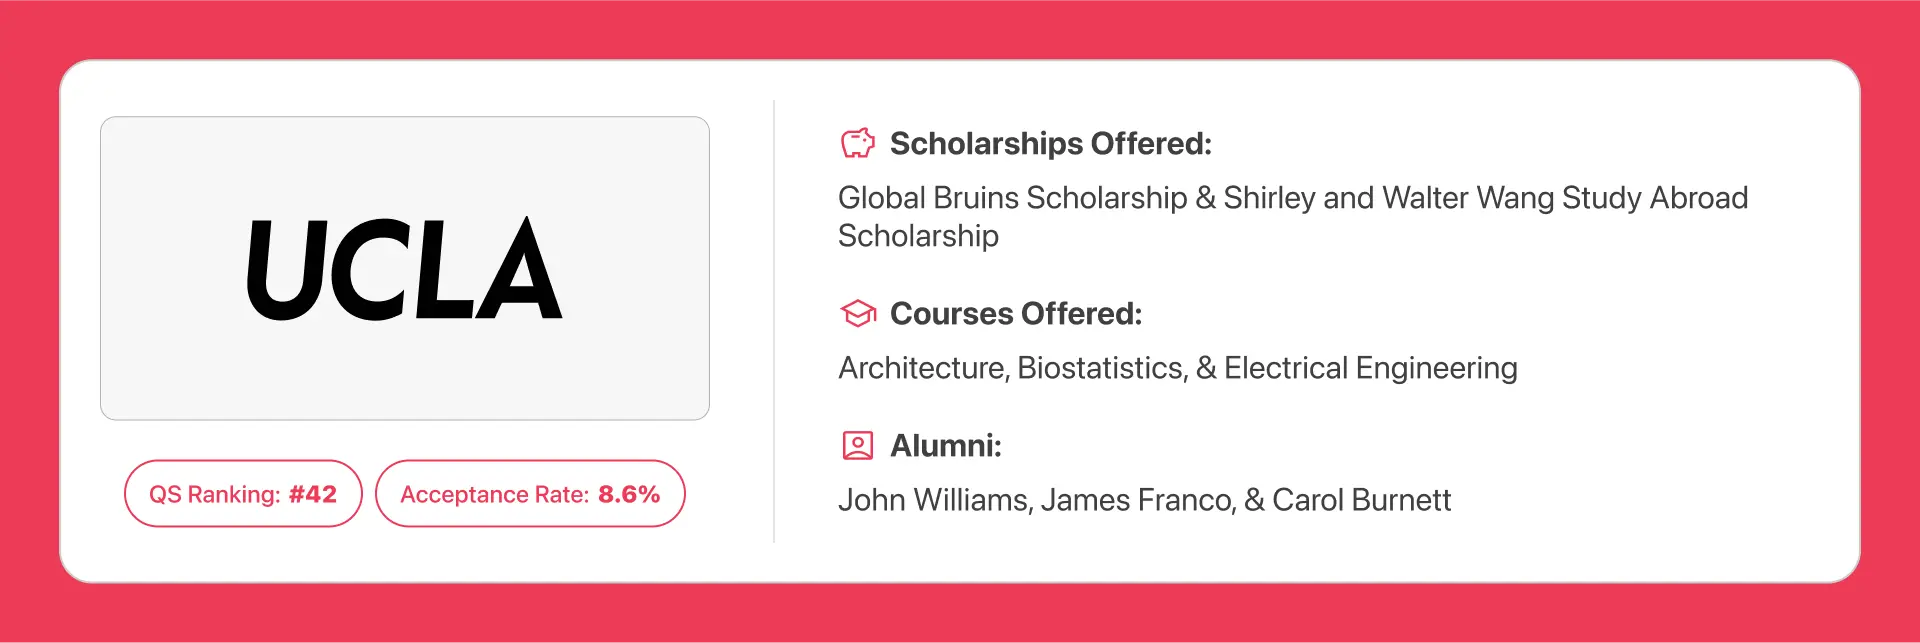Click the Global Bruins Scholarship text
This screenshot has height=643, width=1920.
click(x=1013, y=198)
